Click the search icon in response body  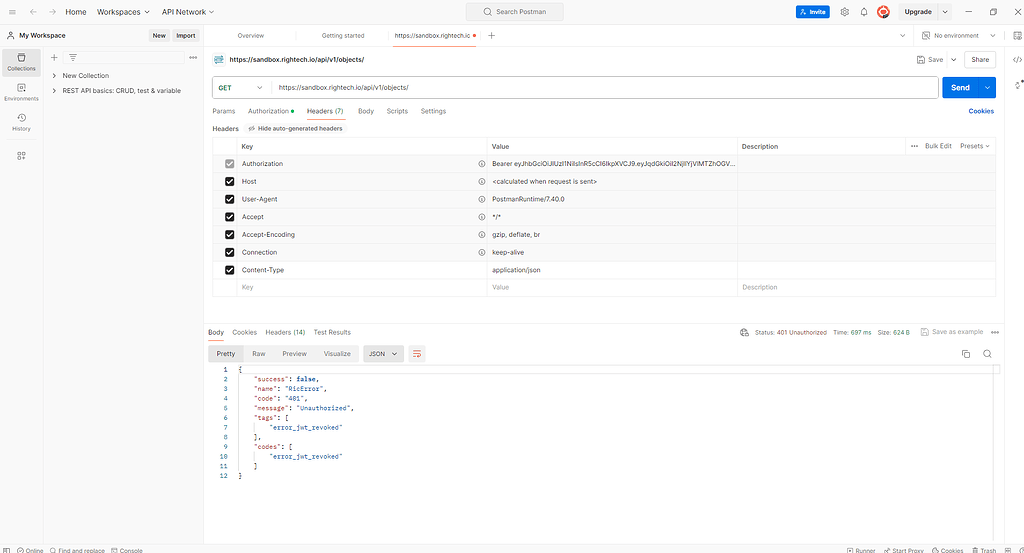point(987,354)
